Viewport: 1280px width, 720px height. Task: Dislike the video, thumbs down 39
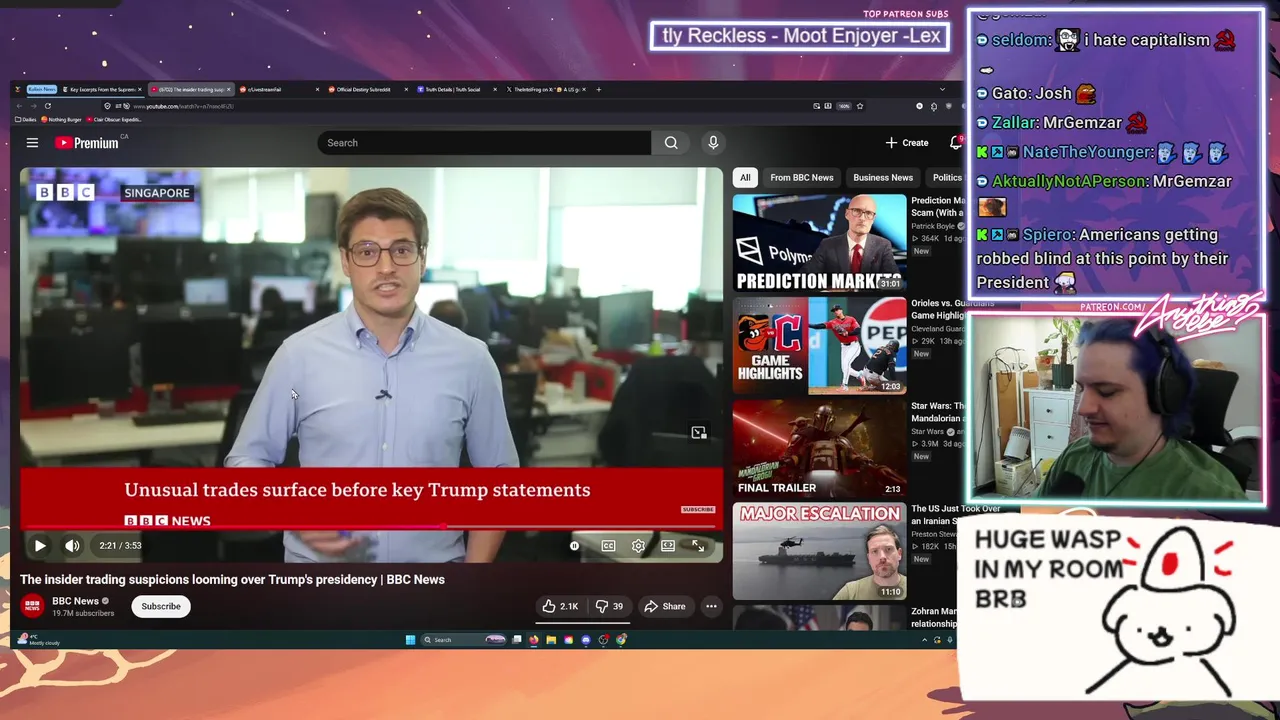609,606
